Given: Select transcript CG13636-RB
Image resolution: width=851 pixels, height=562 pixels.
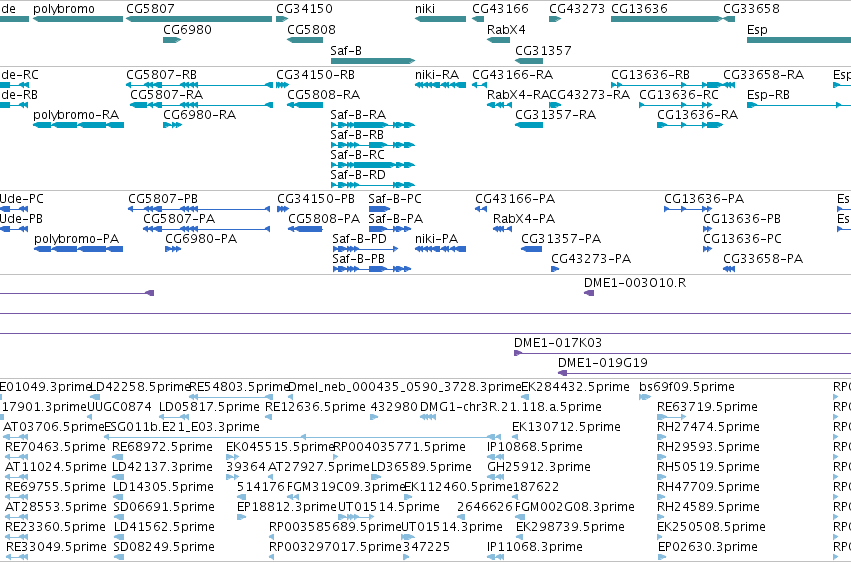Looking at the screenshot, I should pos(651,74).
